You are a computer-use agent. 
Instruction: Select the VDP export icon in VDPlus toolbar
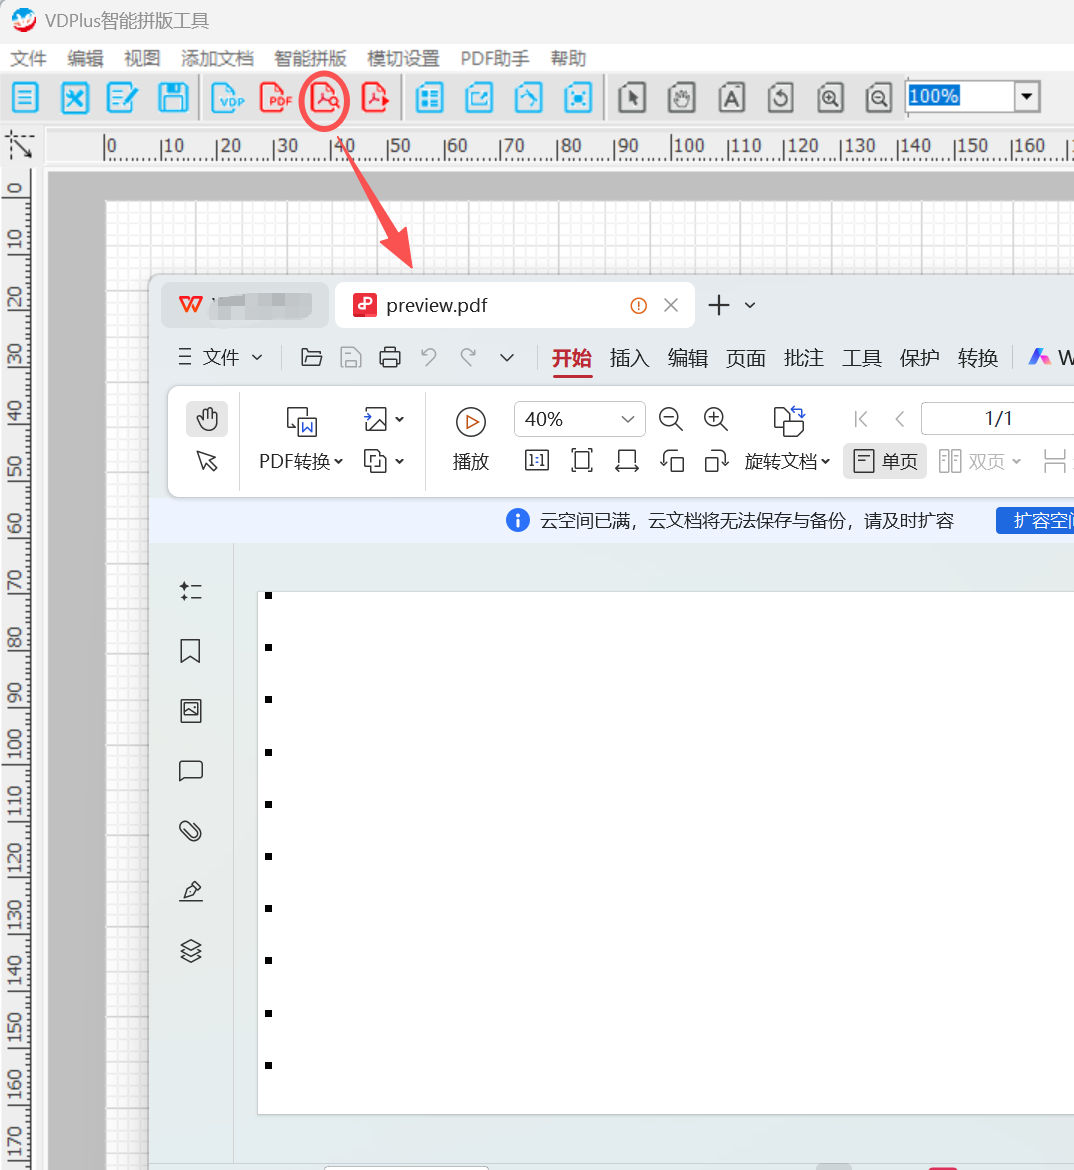point(228,97)
